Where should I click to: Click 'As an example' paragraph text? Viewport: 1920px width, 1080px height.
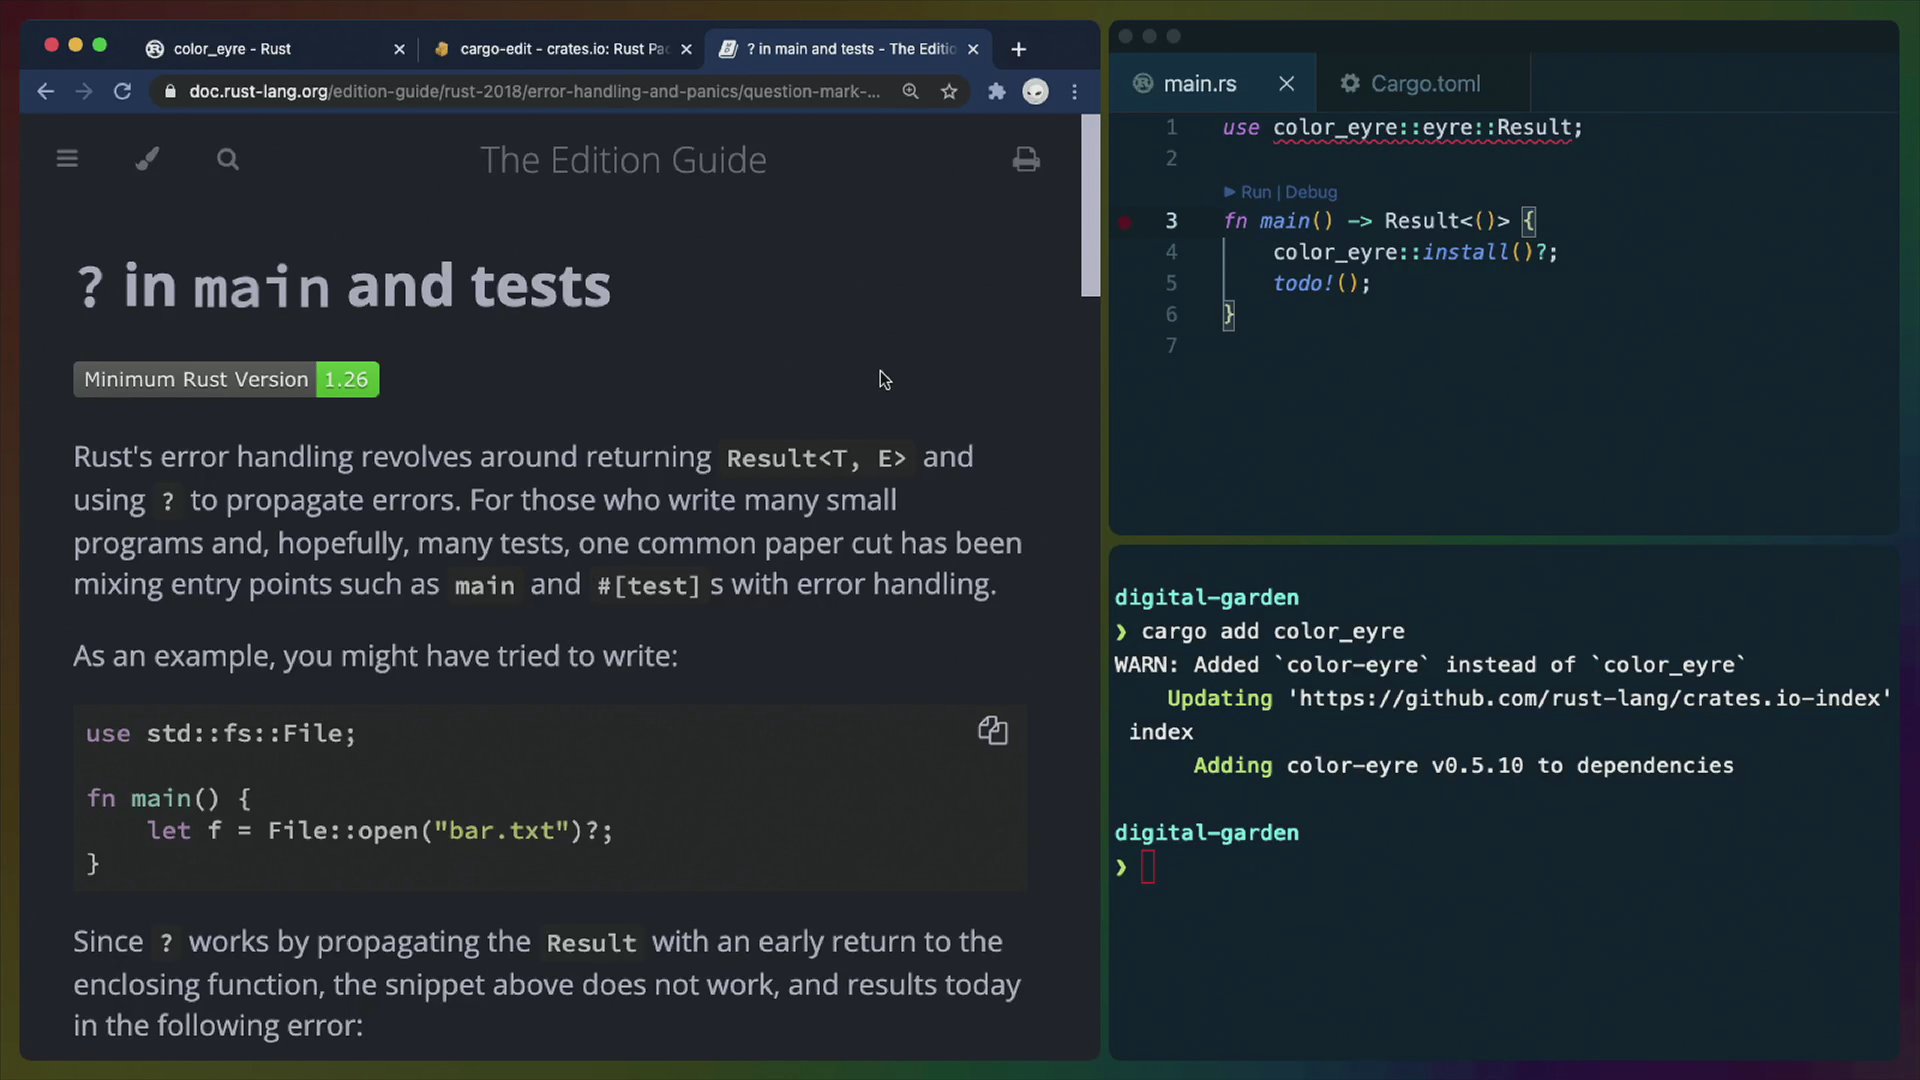tap(375, 656)
